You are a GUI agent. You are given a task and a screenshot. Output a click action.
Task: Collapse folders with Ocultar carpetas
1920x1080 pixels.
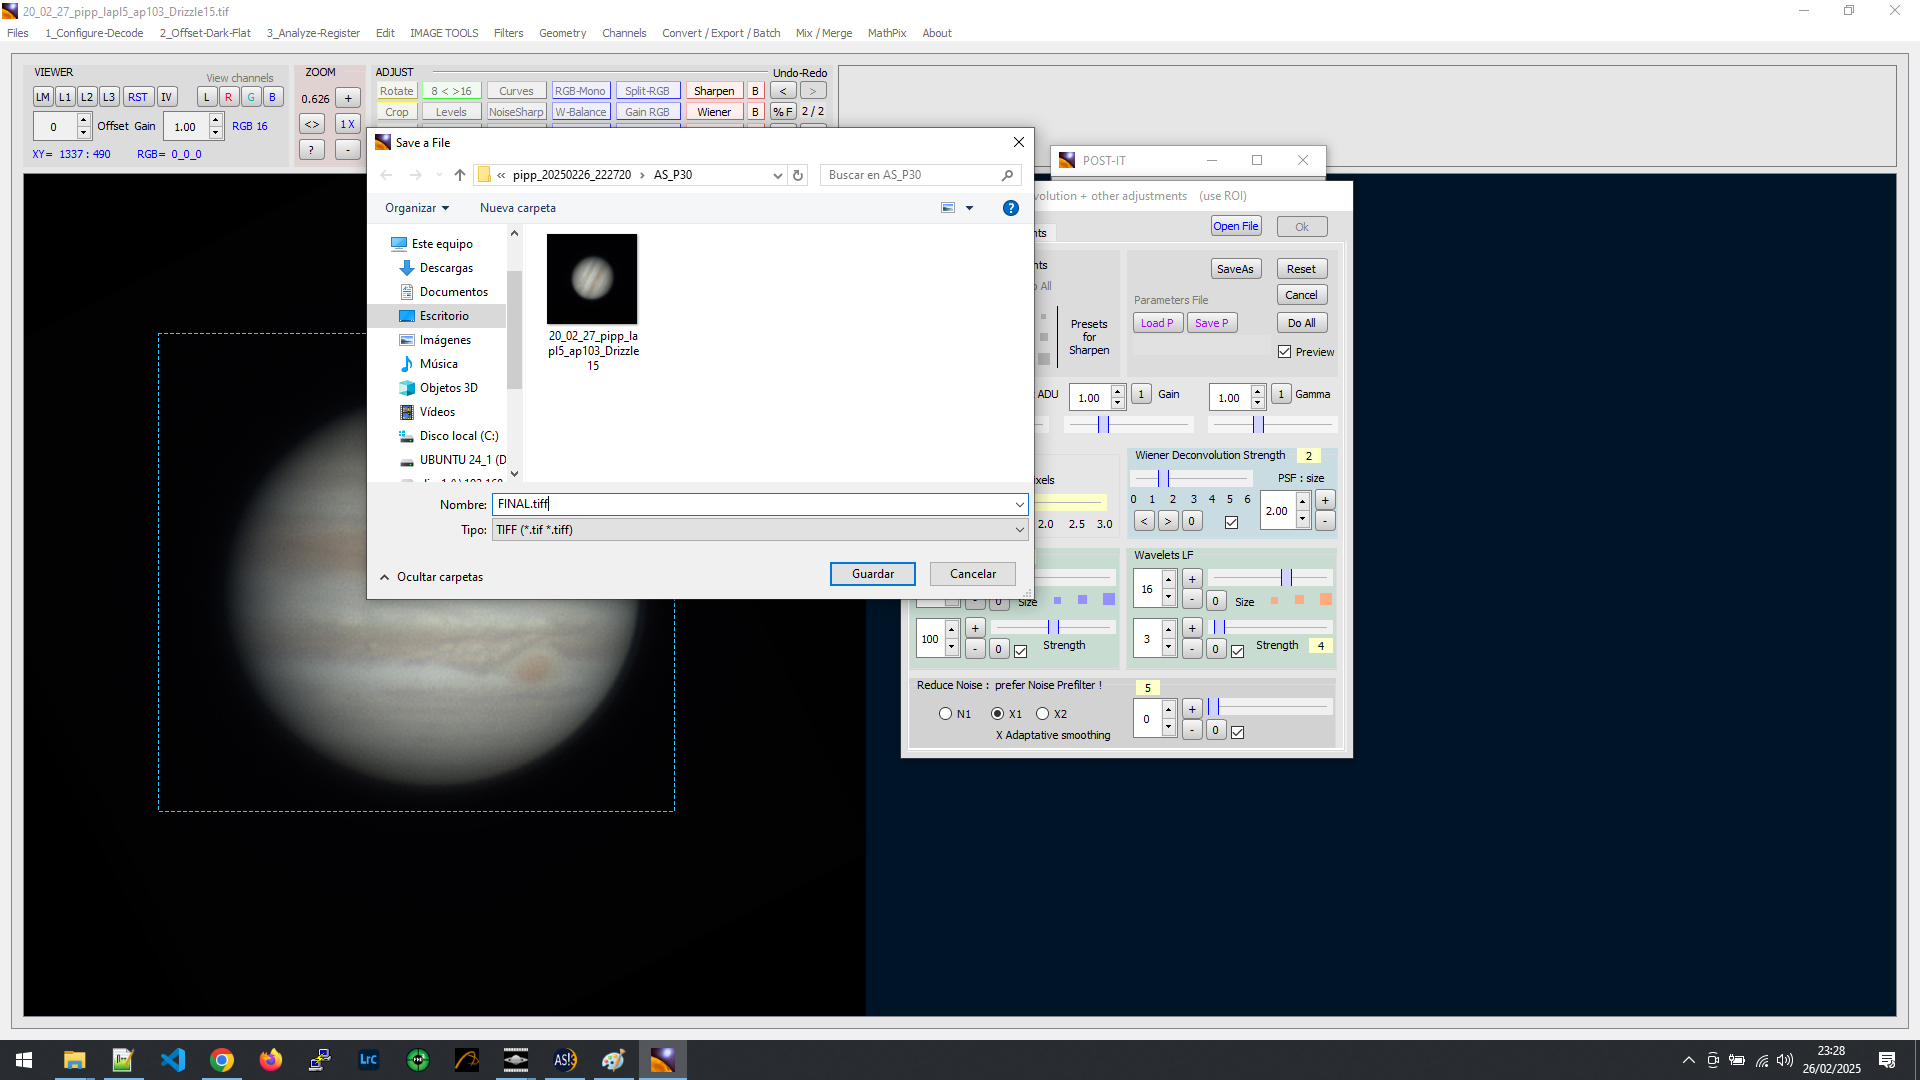click(x=431, y=577)
